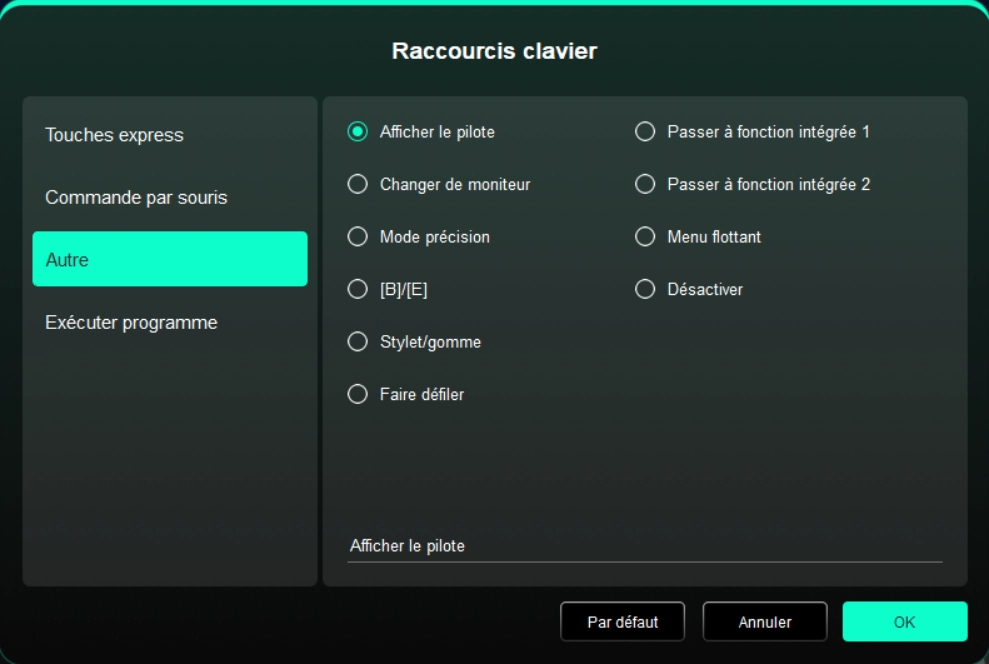The width and height of the screenshot is (989, 664).
Task: Select the Afficher le pilote radio button
Action: pyautogui.click(x=357, y=132)
